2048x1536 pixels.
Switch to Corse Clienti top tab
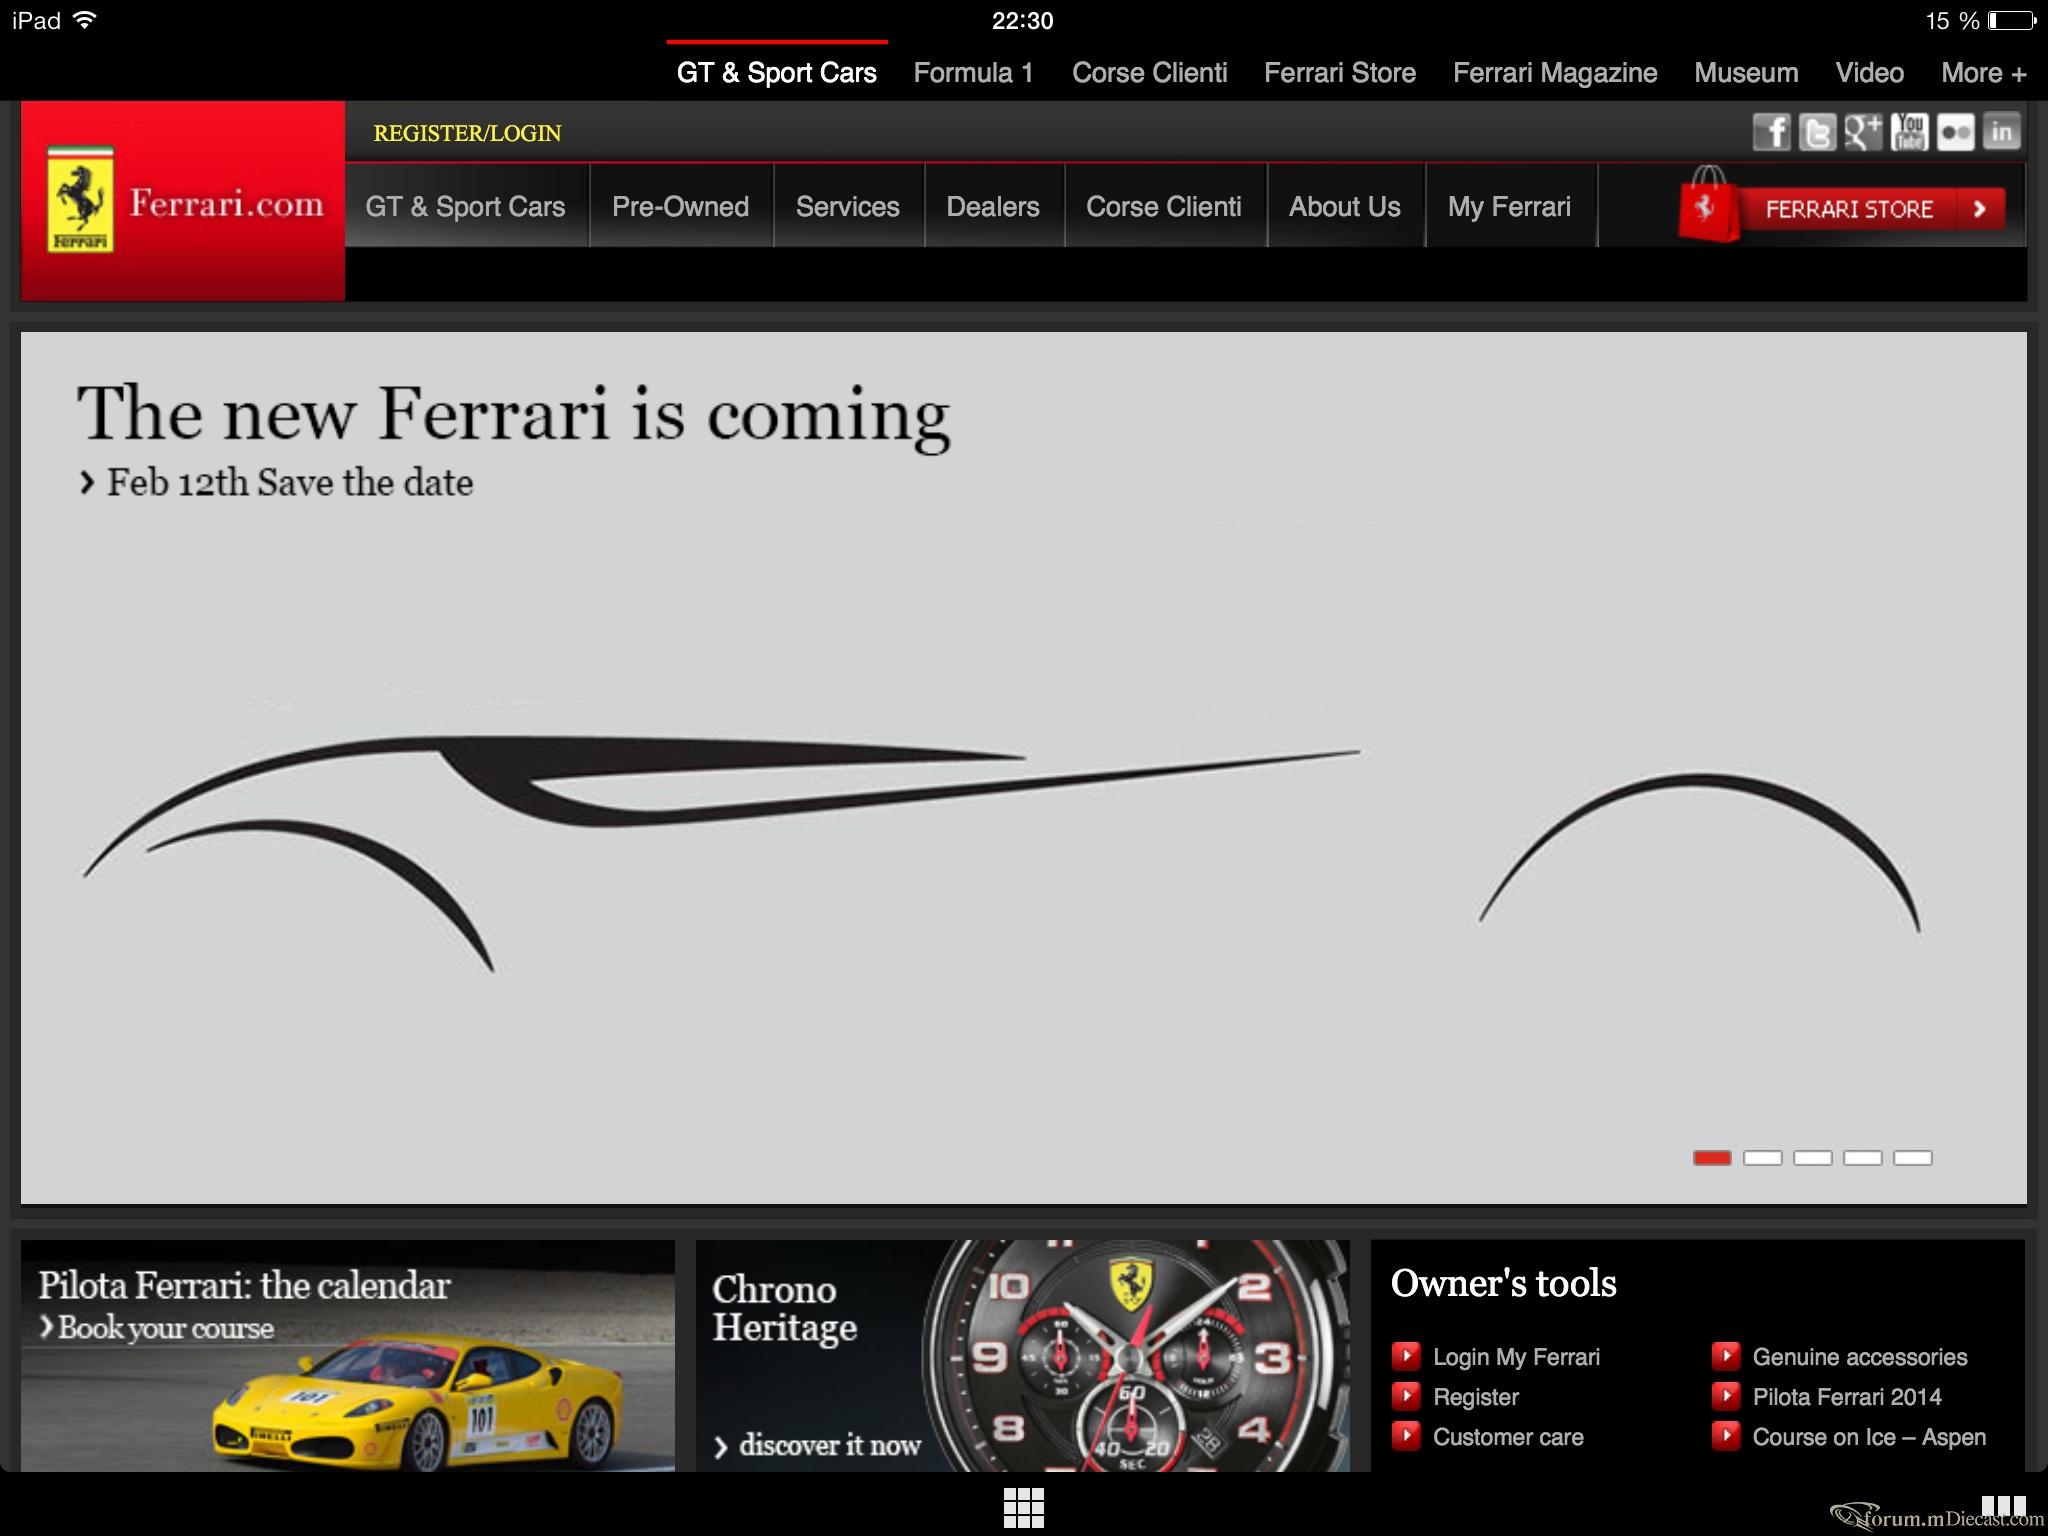(x=1149, y=73)
